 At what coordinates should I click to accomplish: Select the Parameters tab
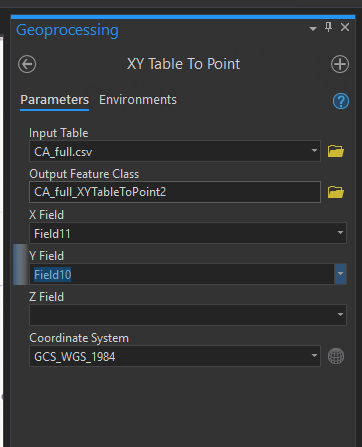55,100
